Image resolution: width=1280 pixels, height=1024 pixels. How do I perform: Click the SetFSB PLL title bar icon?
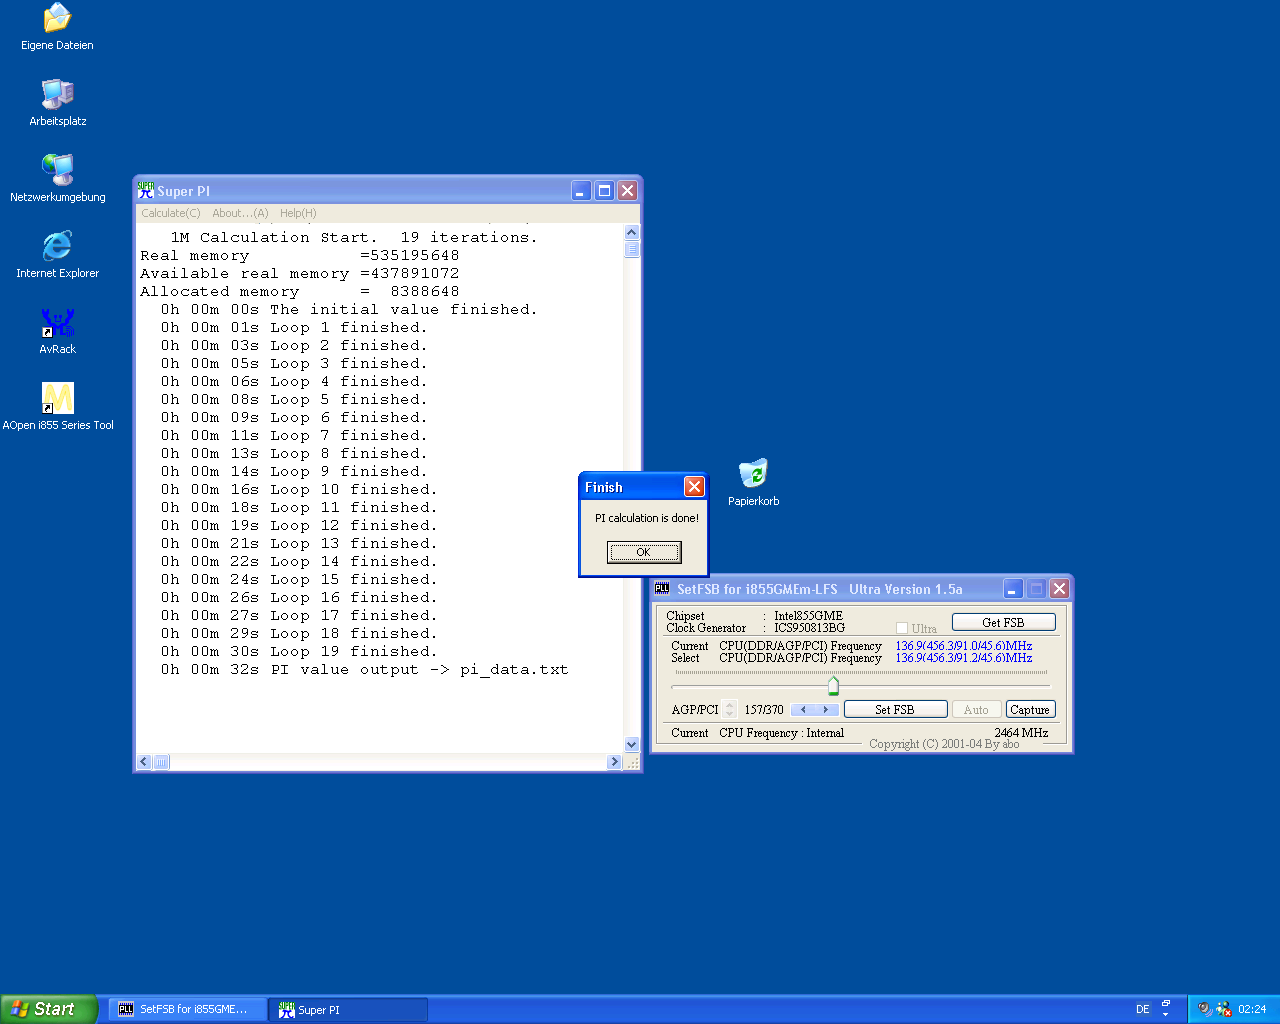662,589
